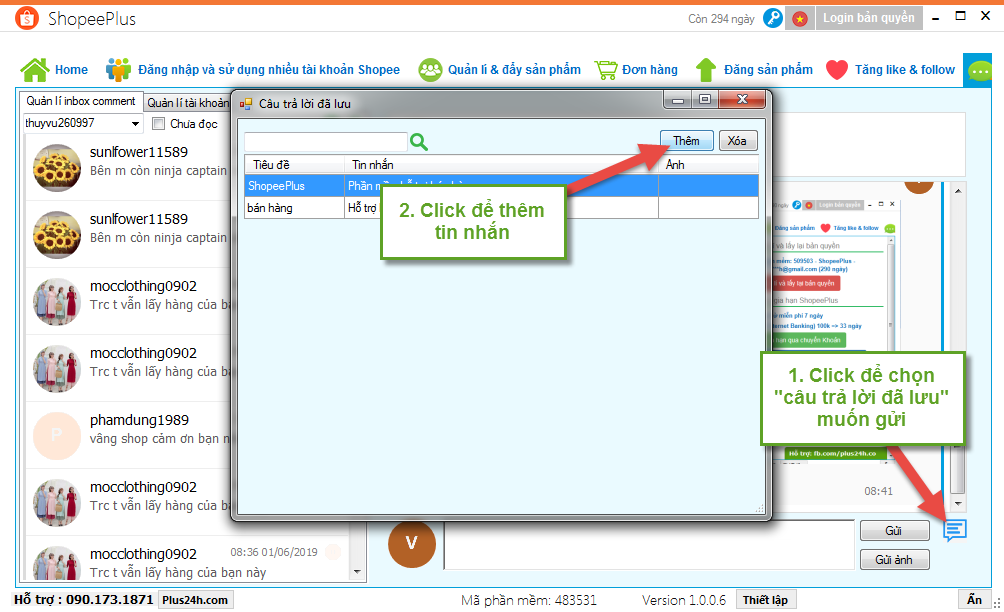Open Quản lí & đẩy sản phẩm menu
The width and height of the screenshot is (1004, 612).
(x=499, y=70)
